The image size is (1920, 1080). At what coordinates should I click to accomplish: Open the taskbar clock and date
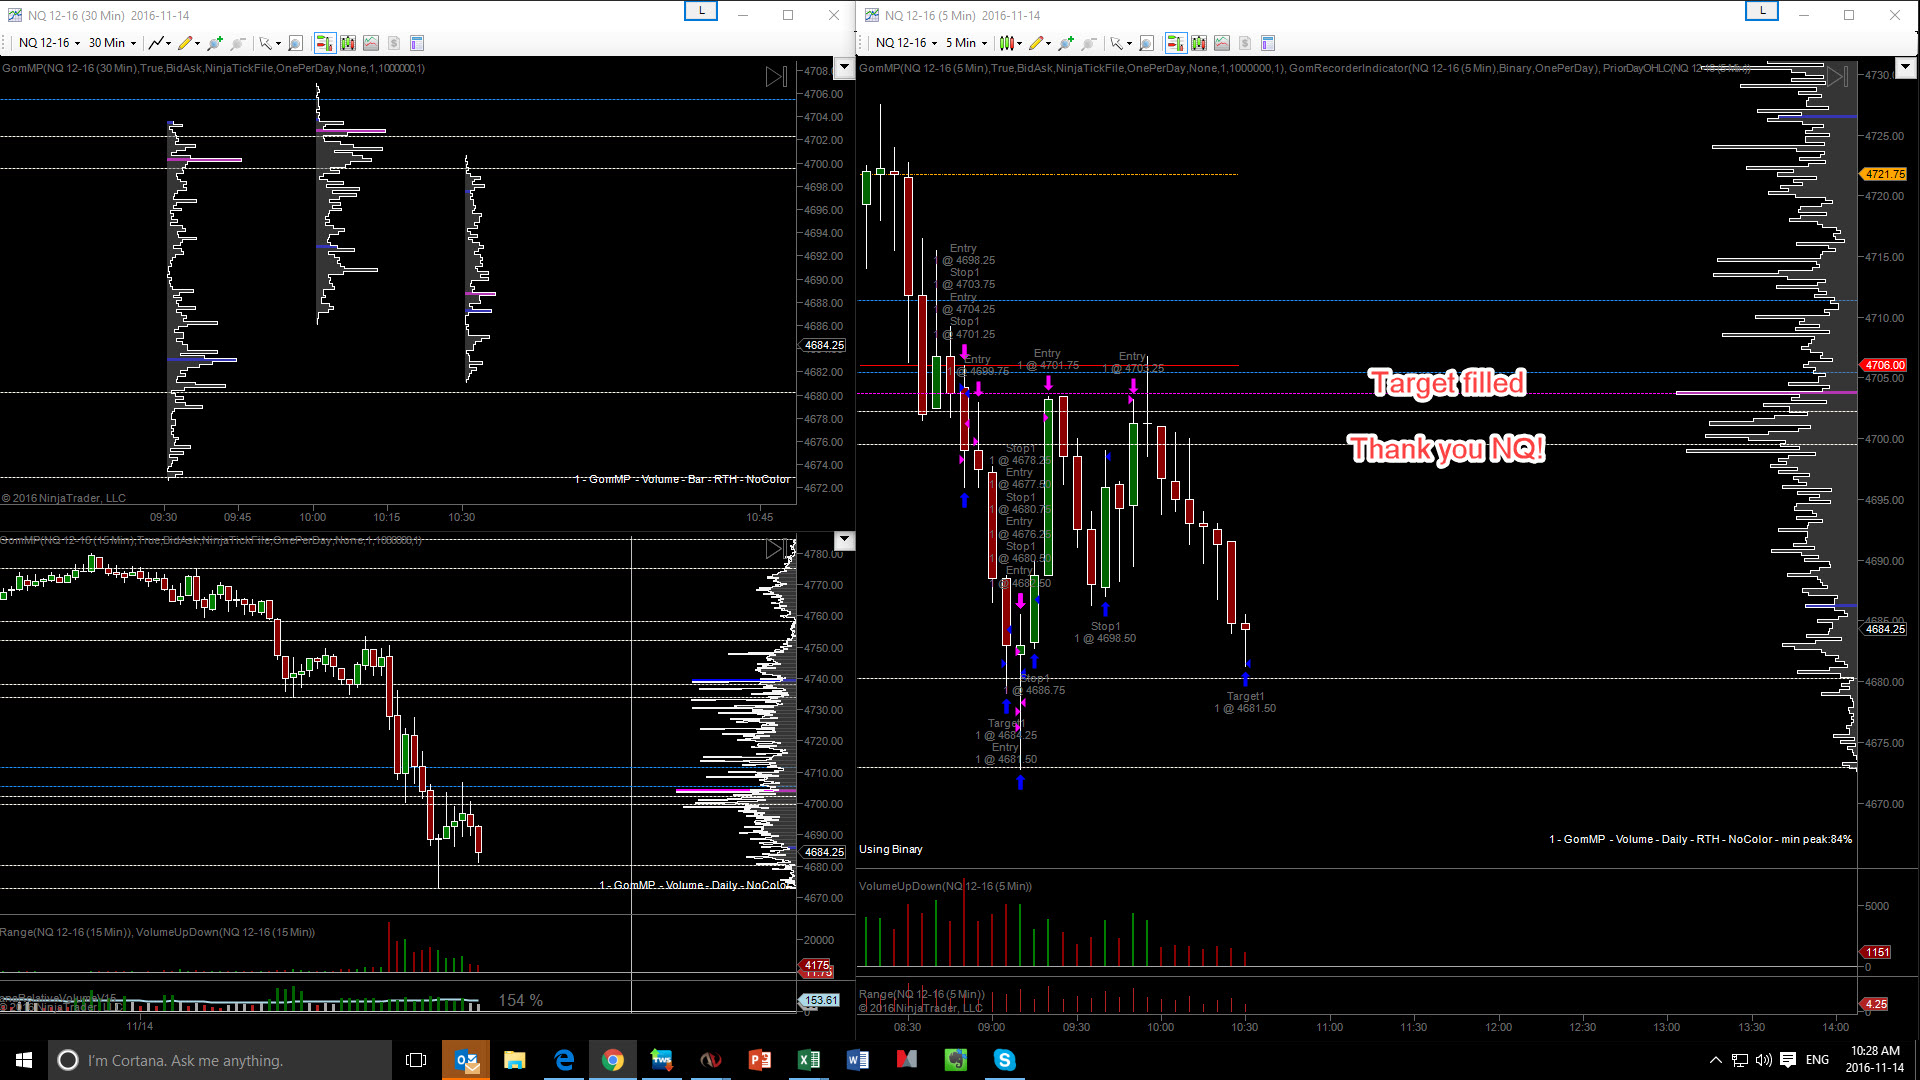coord(1875,1060)
